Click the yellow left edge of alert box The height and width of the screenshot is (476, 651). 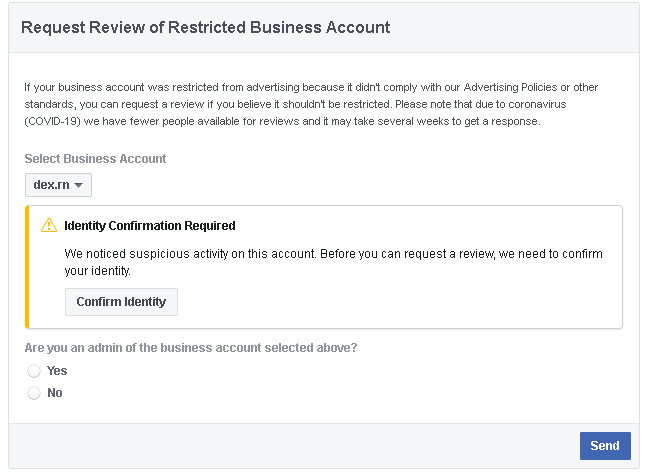(x=28, y=267)
